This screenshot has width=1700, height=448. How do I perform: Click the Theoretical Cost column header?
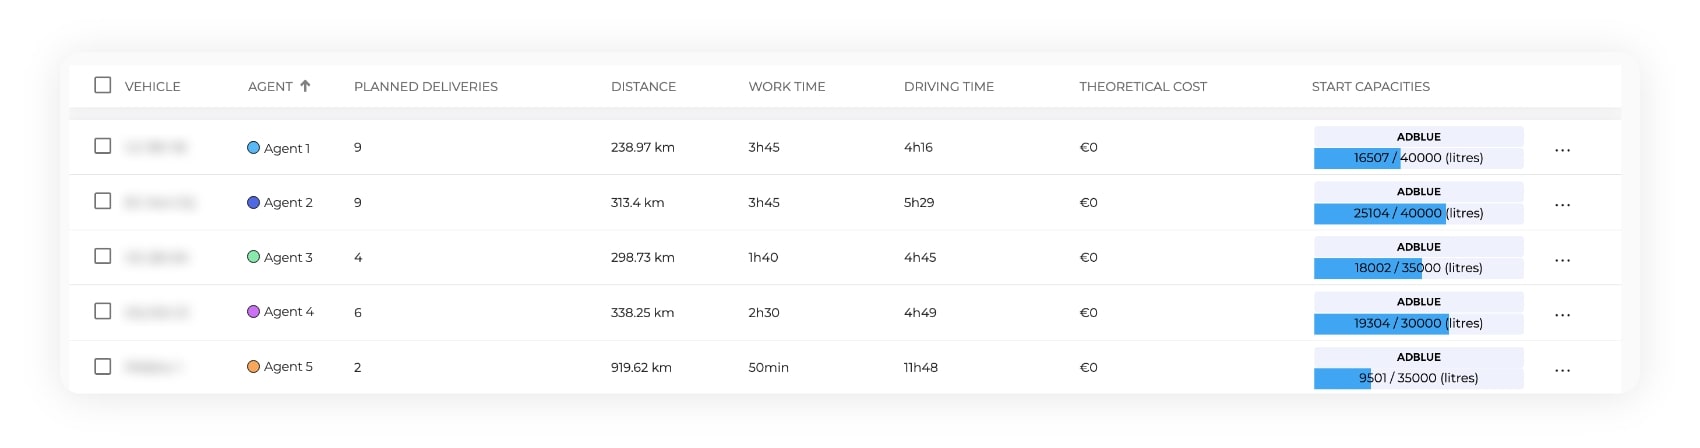pyautogui.click(x=1142, y=87)
